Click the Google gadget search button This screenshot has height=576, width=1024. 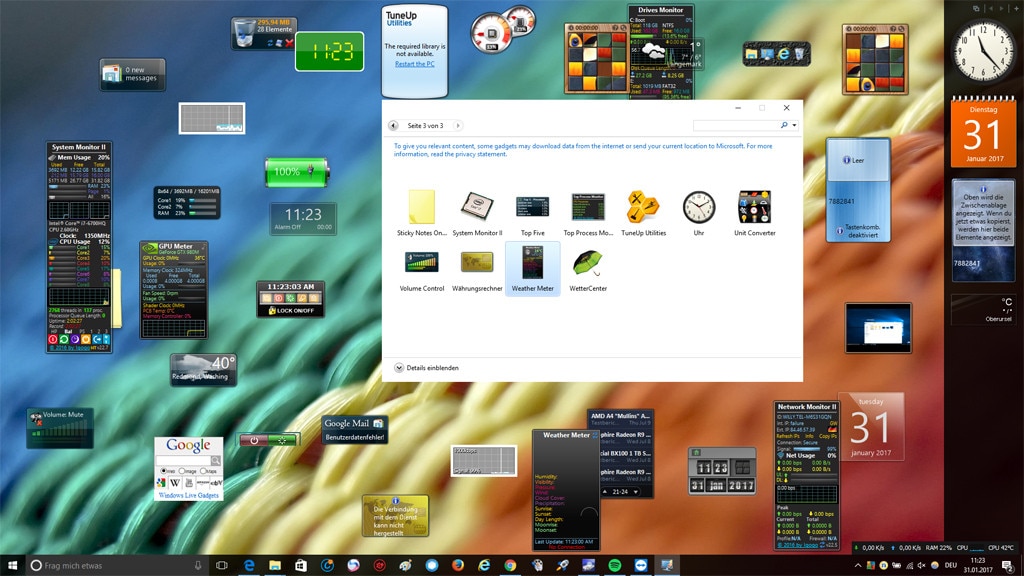216,460
